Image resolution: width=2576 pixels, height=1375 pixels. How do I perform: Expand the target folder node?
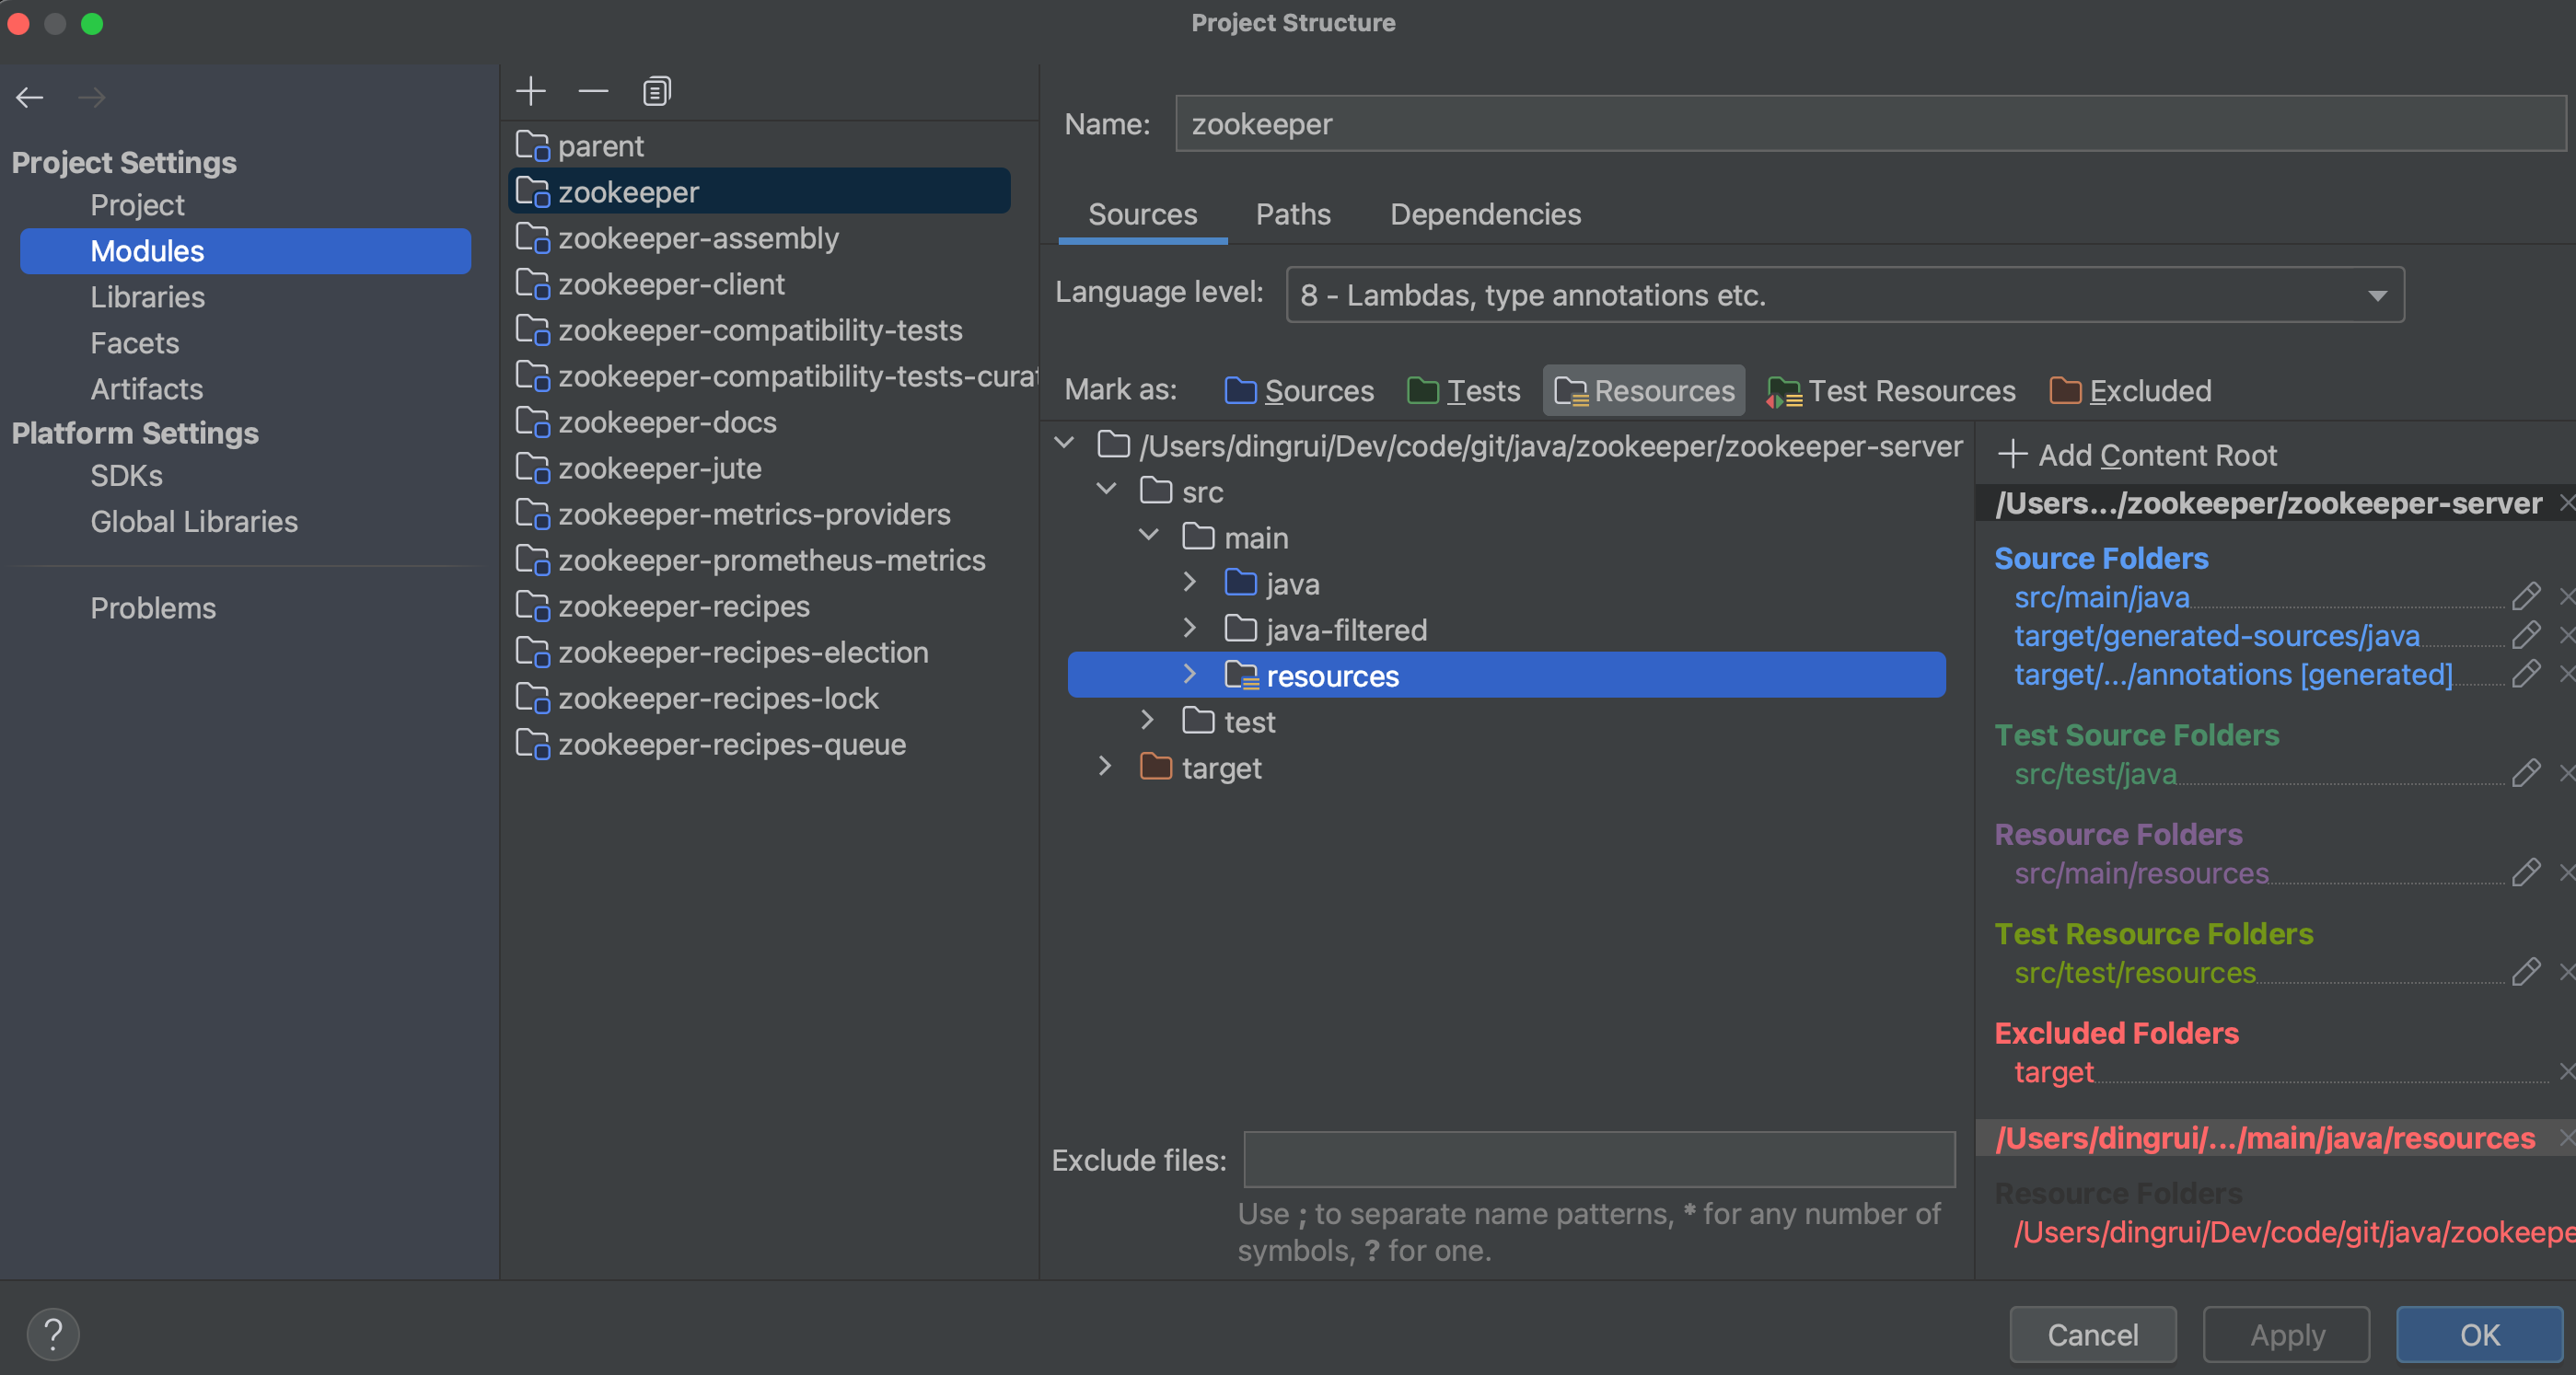tap(1104, 767)
